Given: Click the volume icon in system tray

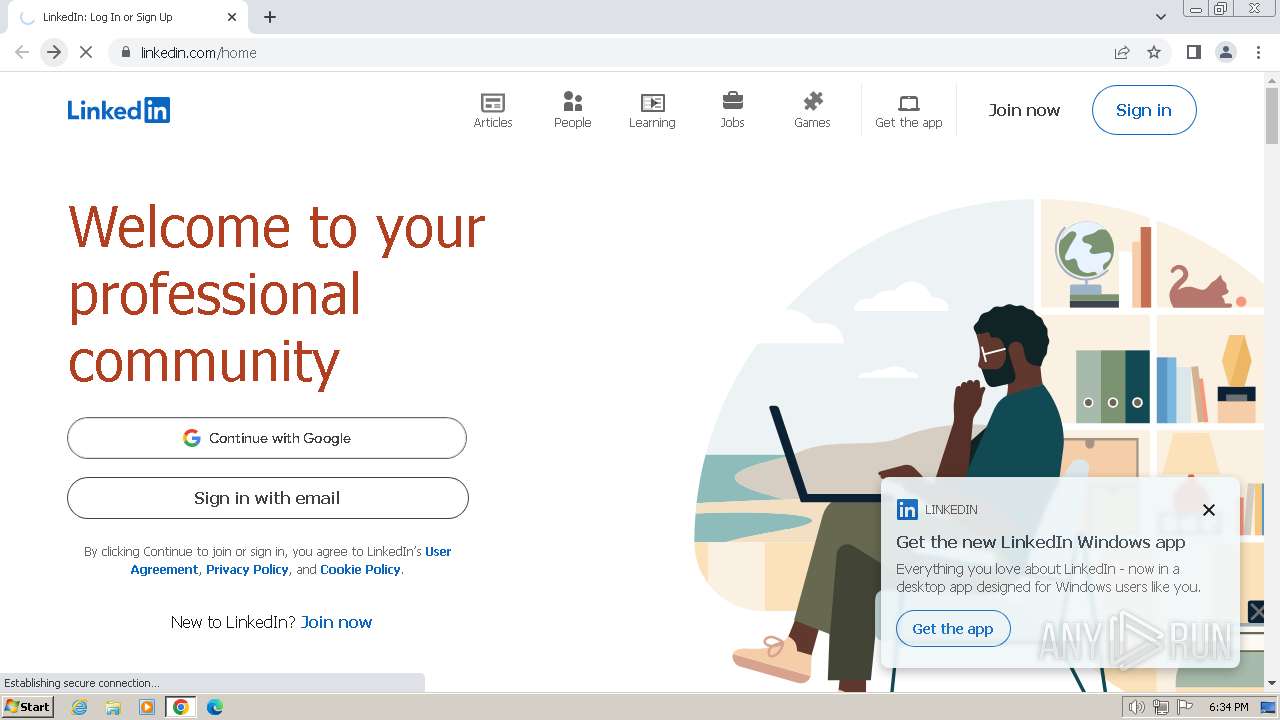Looking at the screenshot, I should [x=1137, y=707].
